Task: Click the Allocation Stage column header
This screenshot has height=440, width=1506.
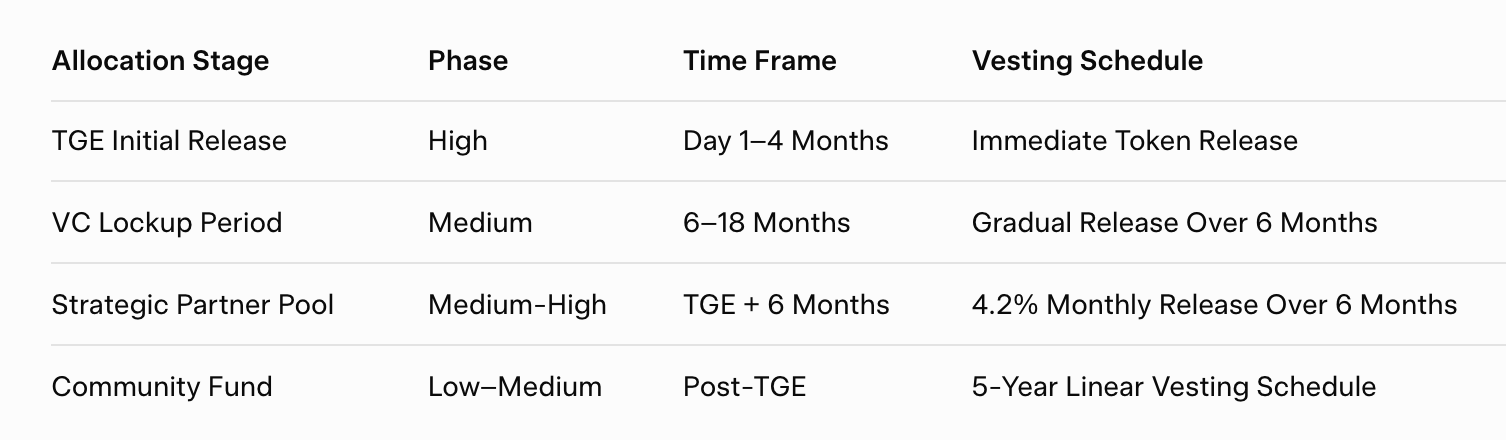Action: point(160,61)
